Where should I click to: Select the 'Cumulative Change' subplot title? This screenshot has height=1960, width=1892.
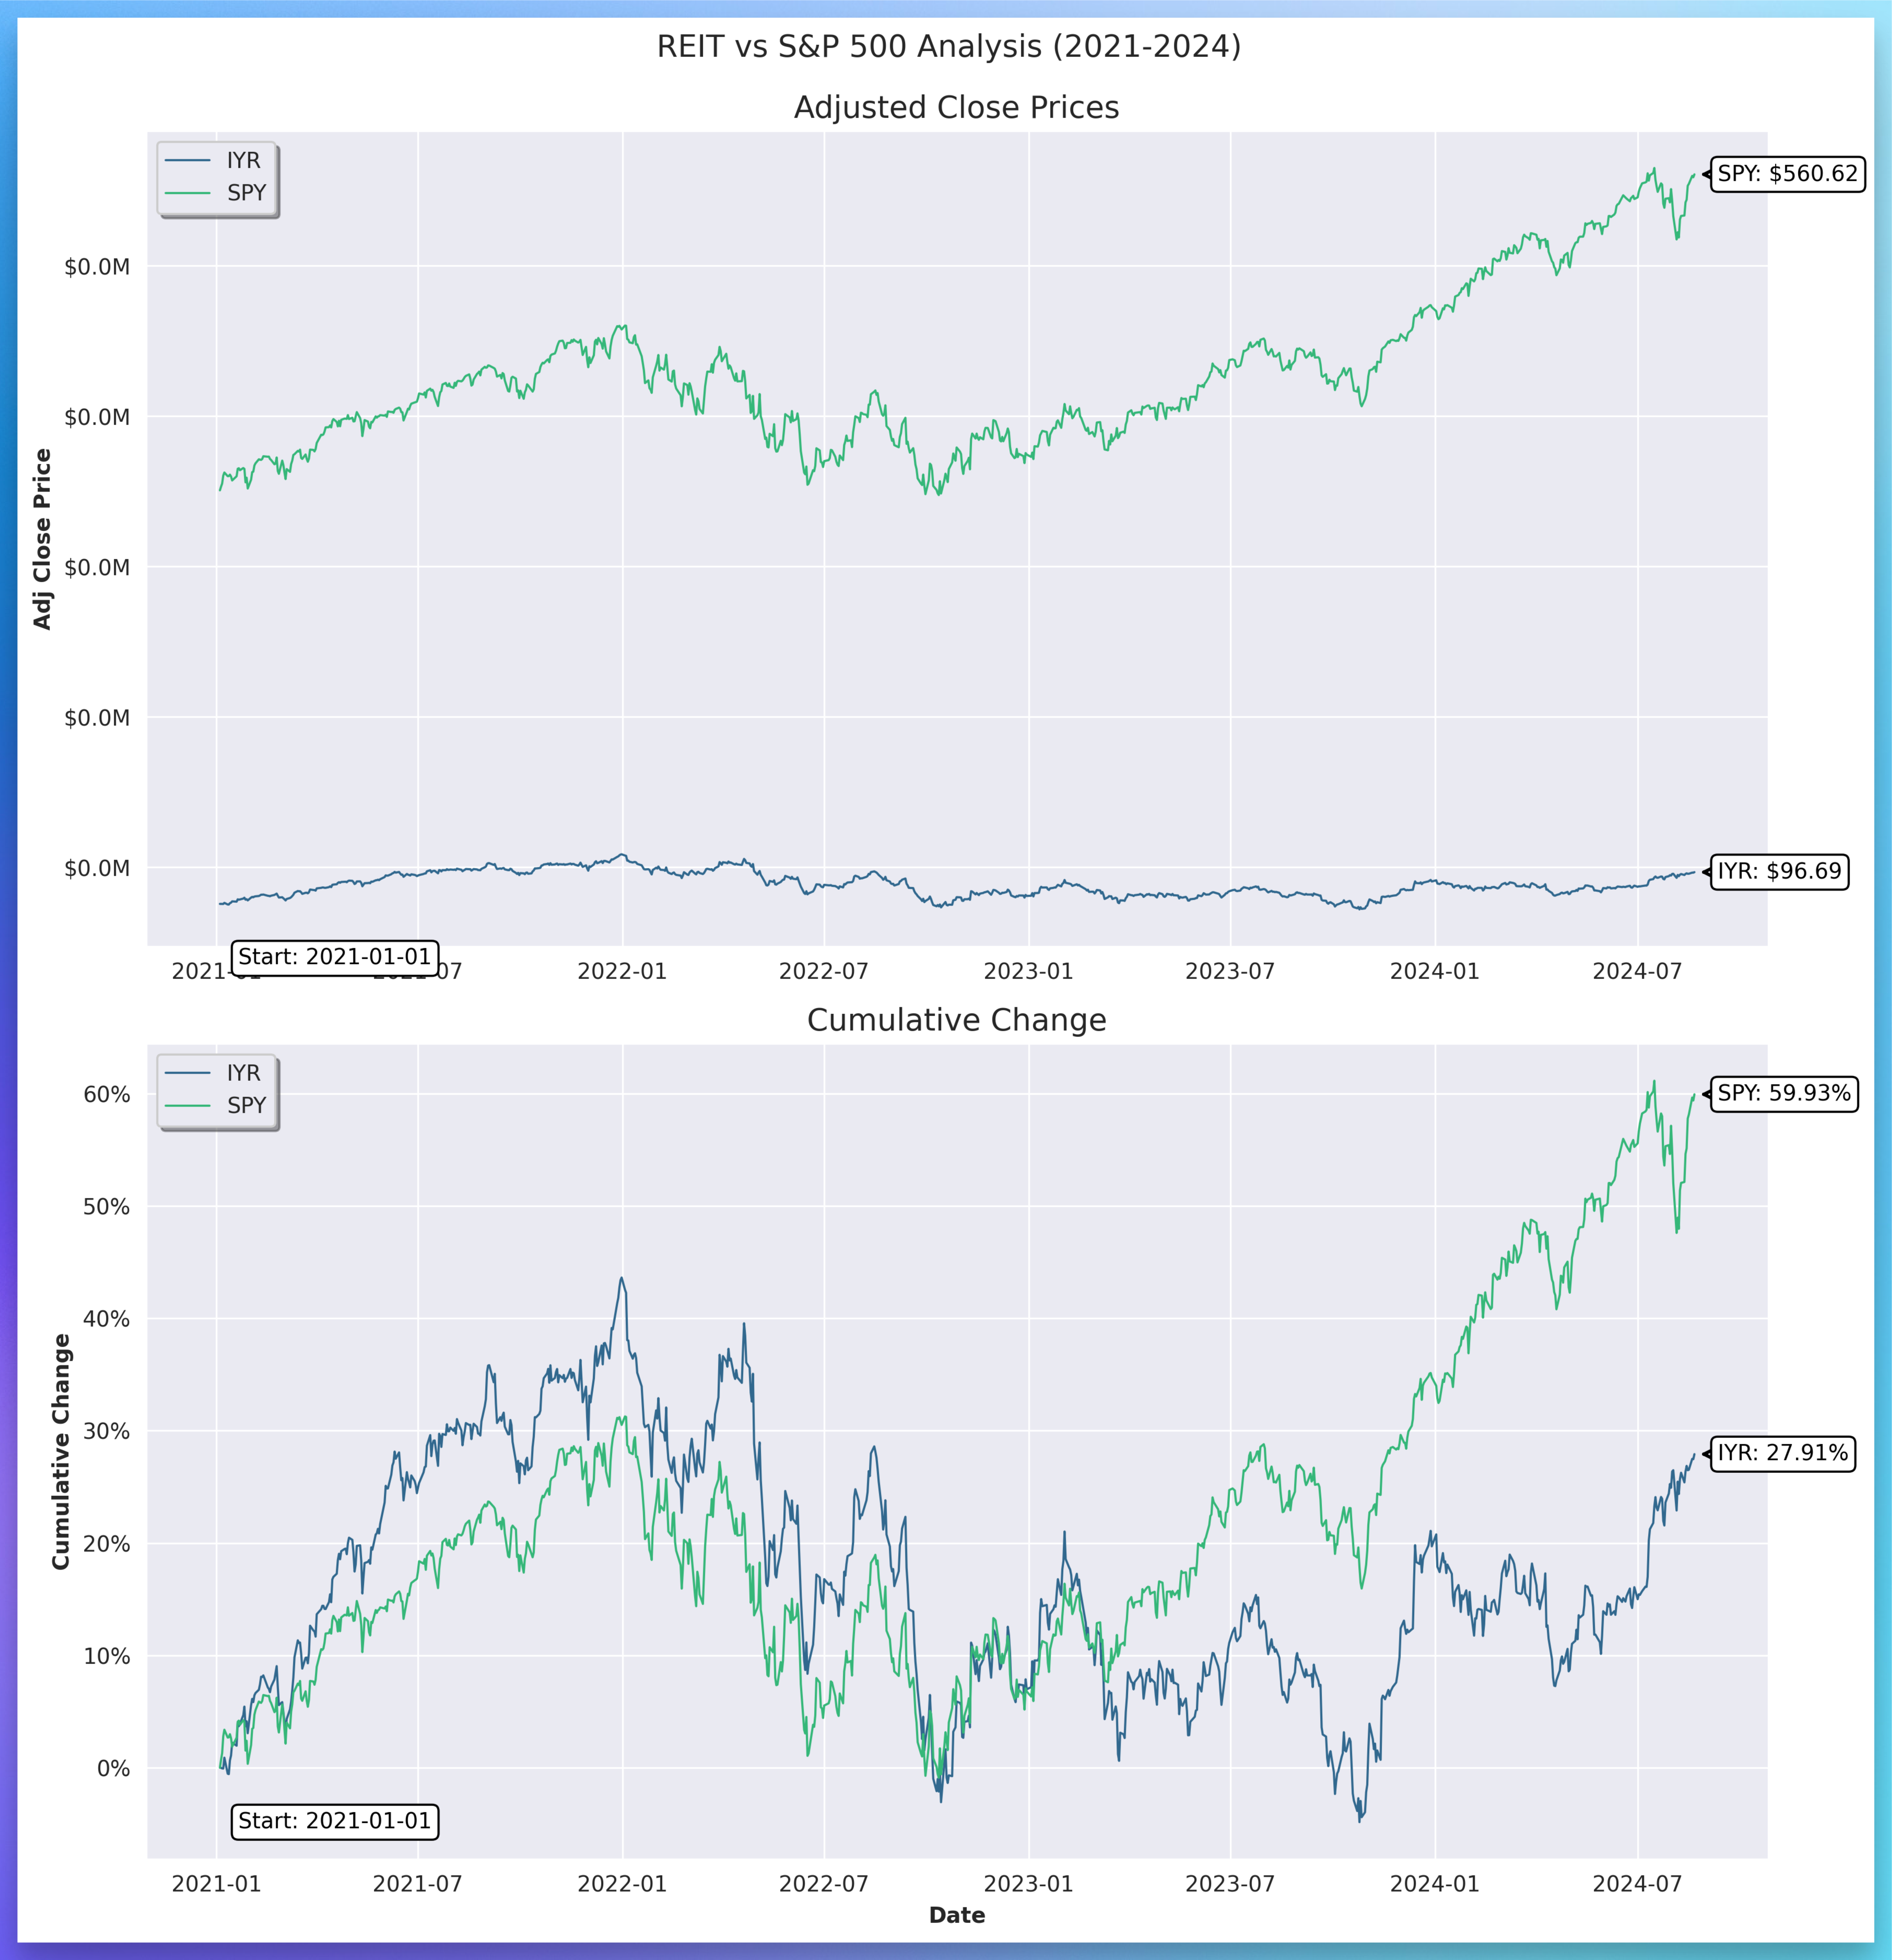[x=956, y=1020]
